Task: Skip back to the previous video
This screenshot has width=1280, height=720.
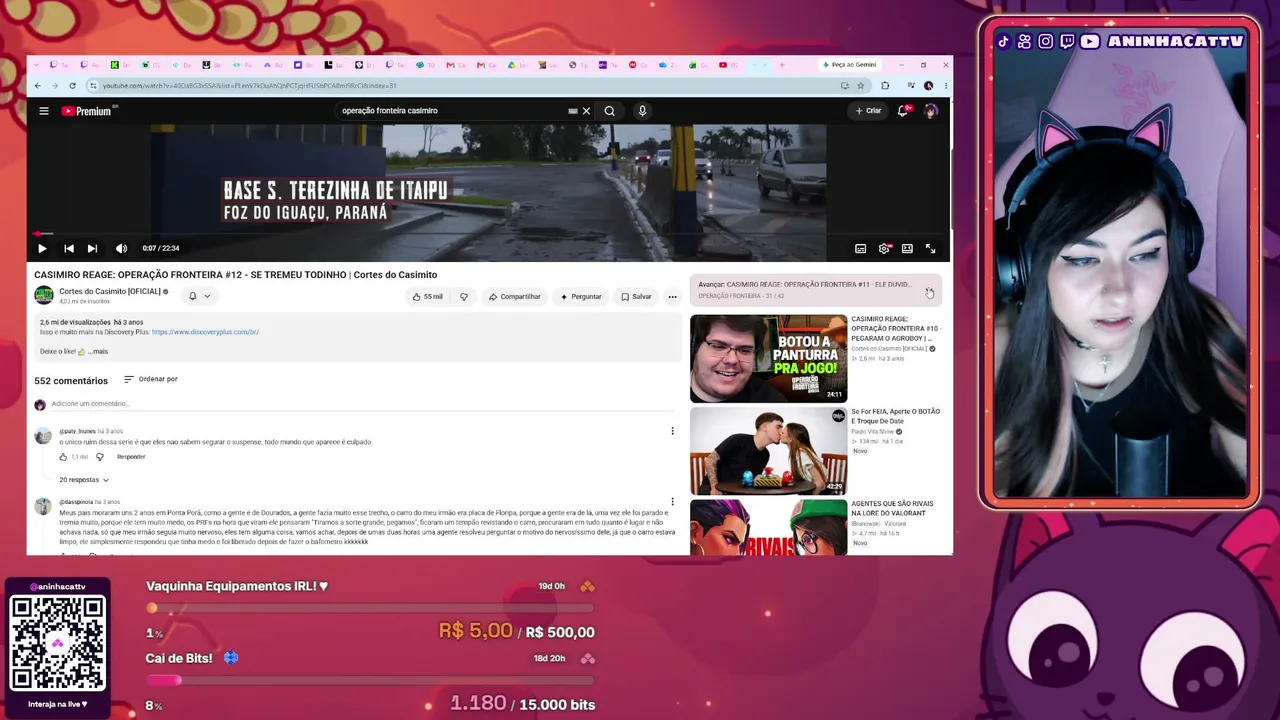Action: click(x=68, y=248)
